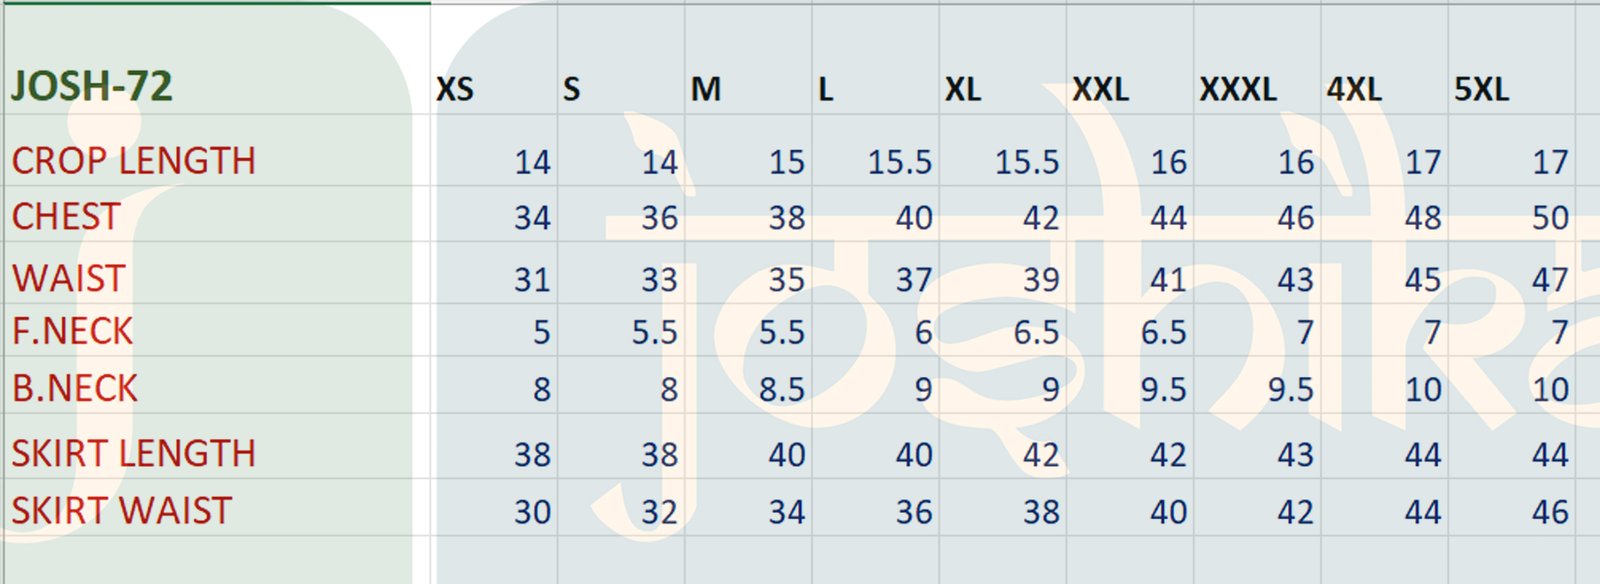Select the XXL column header cell
The width and height of the screenshot is (1600, 584).
pyautogui.click(x=1101, y=90)
